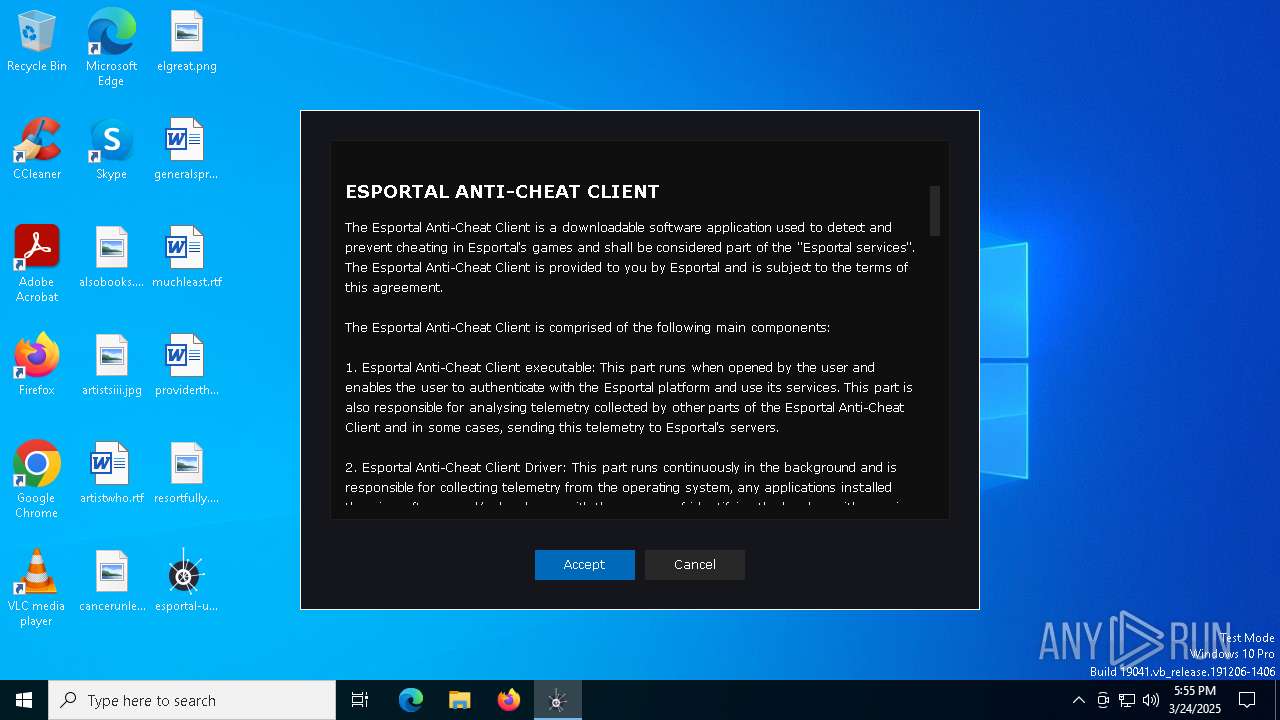Select the Adobe Acrobat desktop shortcut
Image resolution: width=1280 pixels, height=720 pixels.
(x=37, y=264)
